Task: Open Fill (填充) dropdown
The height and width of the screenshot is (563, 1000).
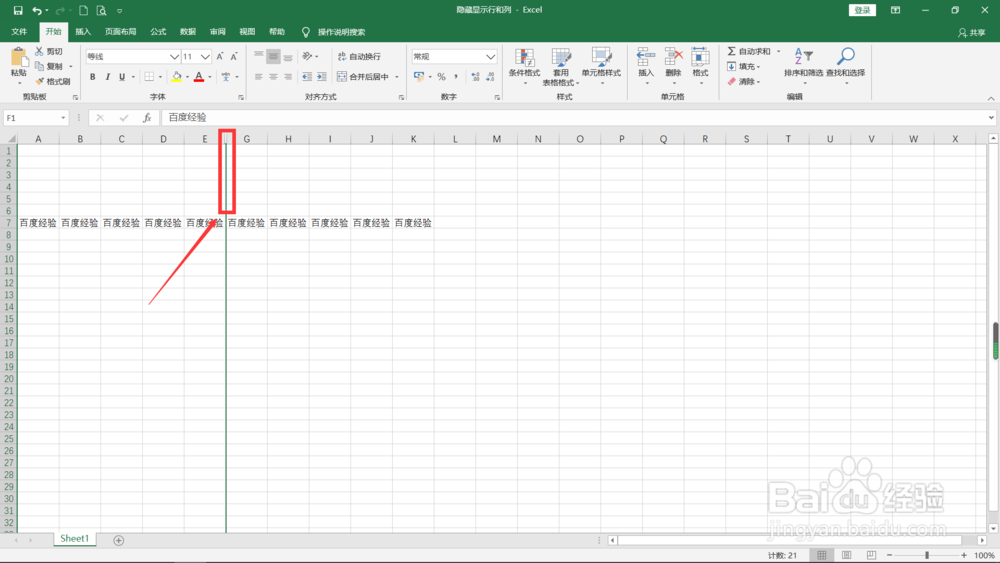Action: (x=744, y=66)
